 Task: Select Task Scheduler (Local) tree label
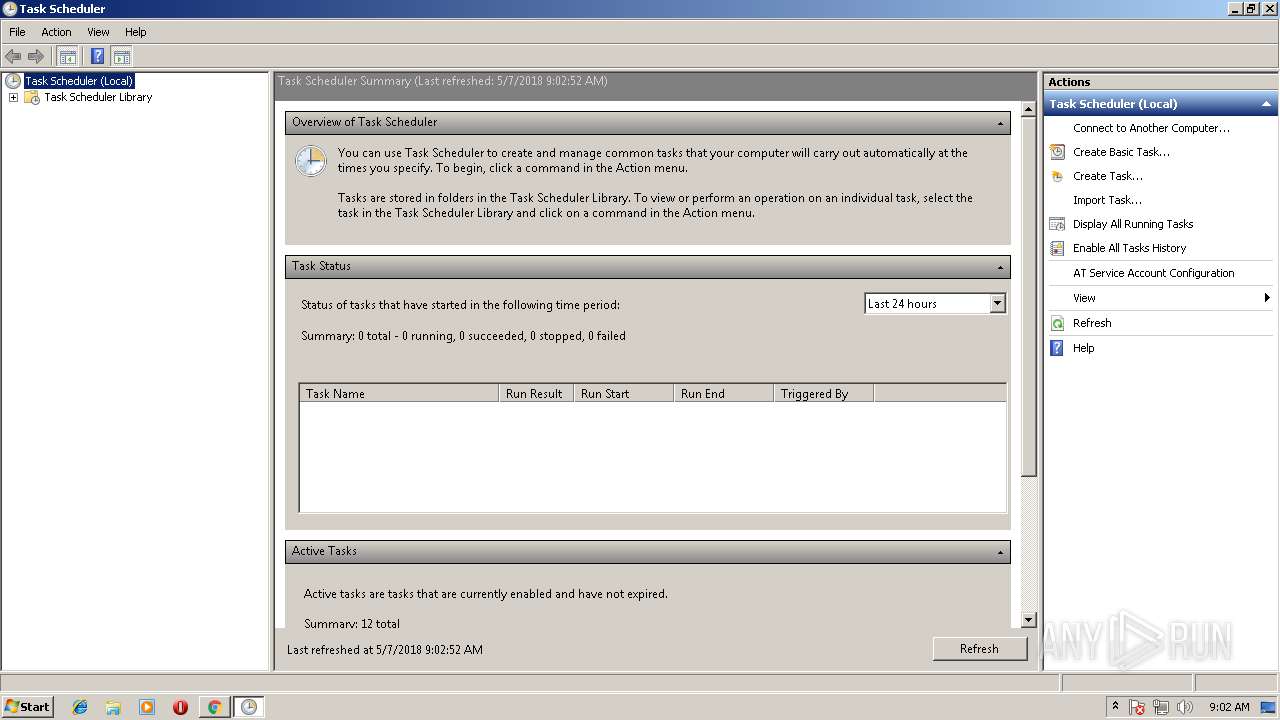(x=79, y=81)
